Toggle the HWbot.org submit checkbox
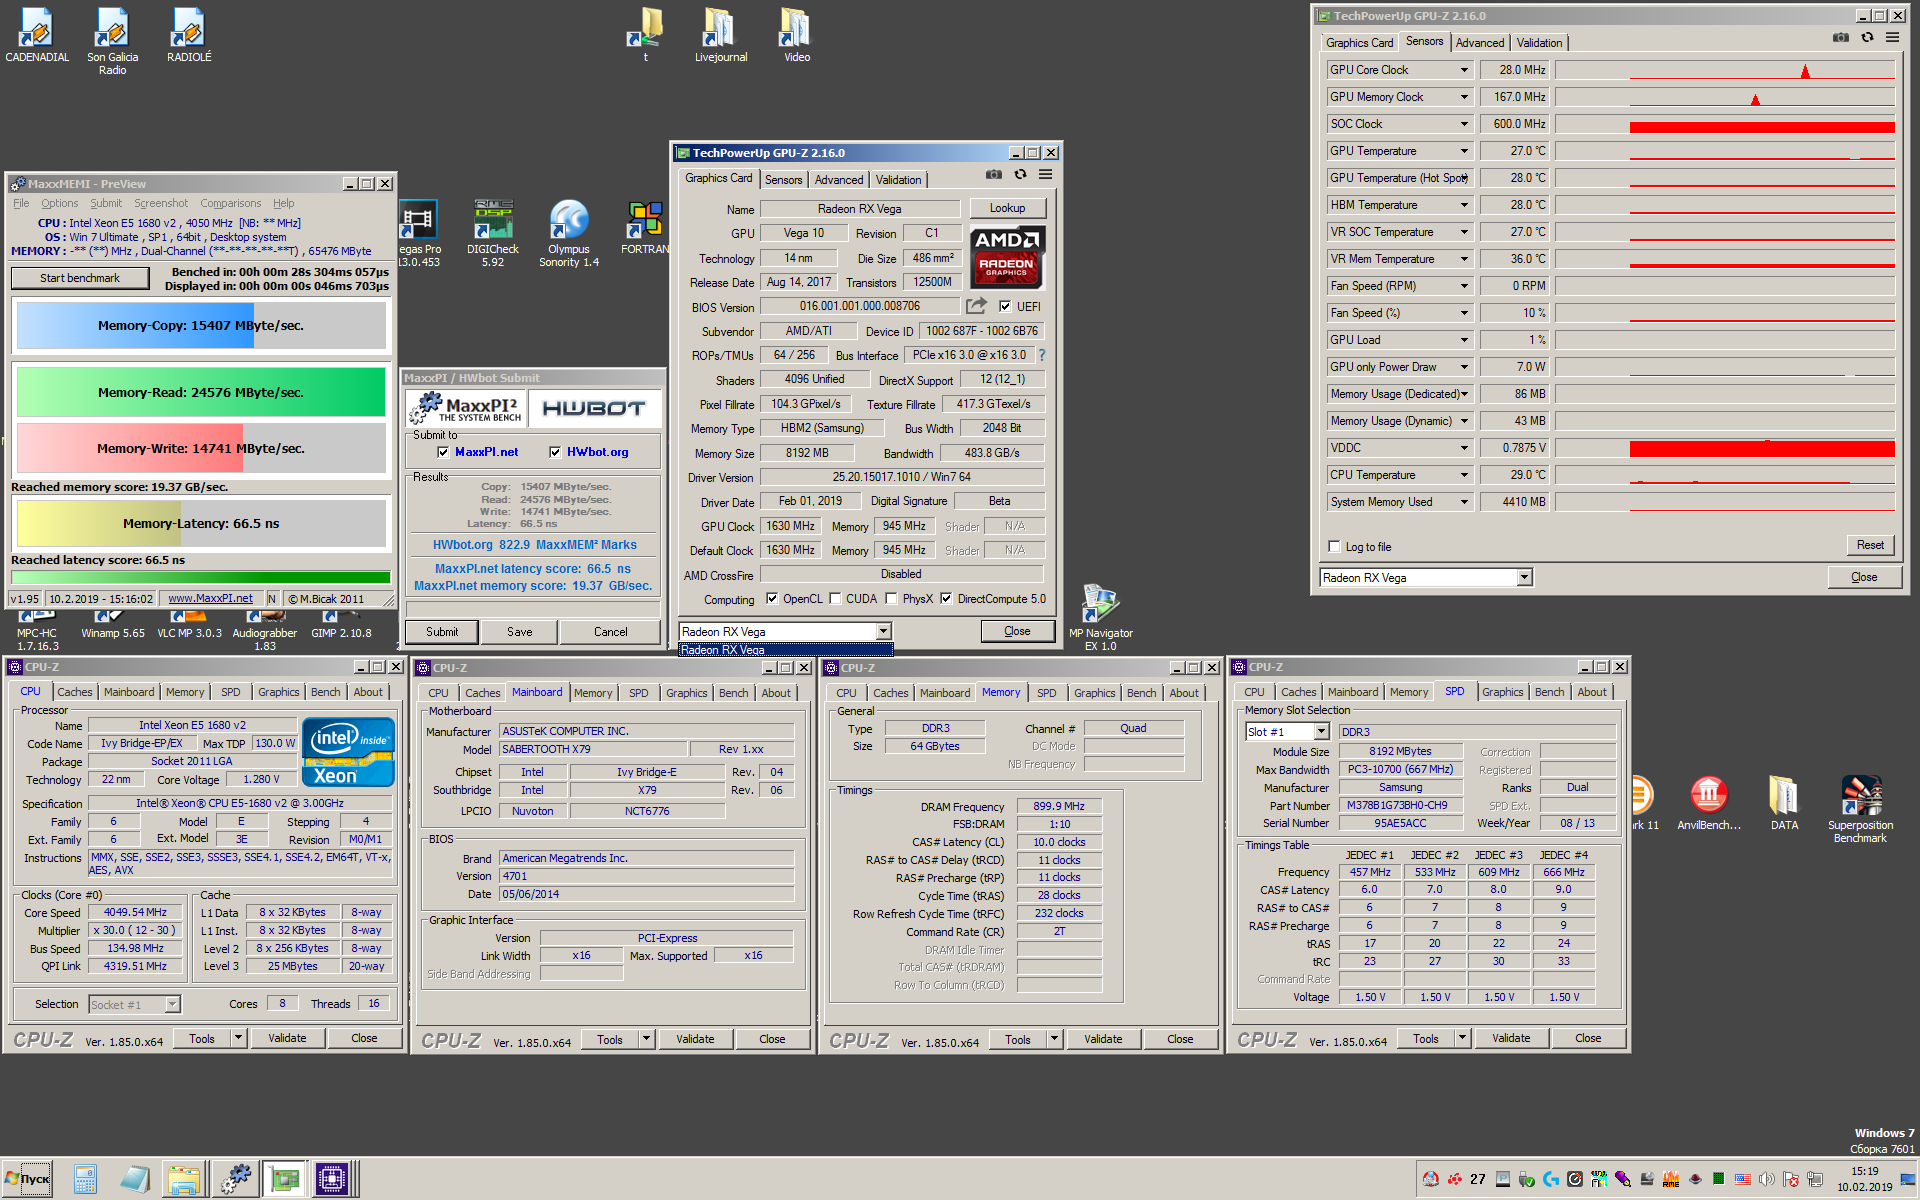1920x1200 pixels. (x=555, y=452)
